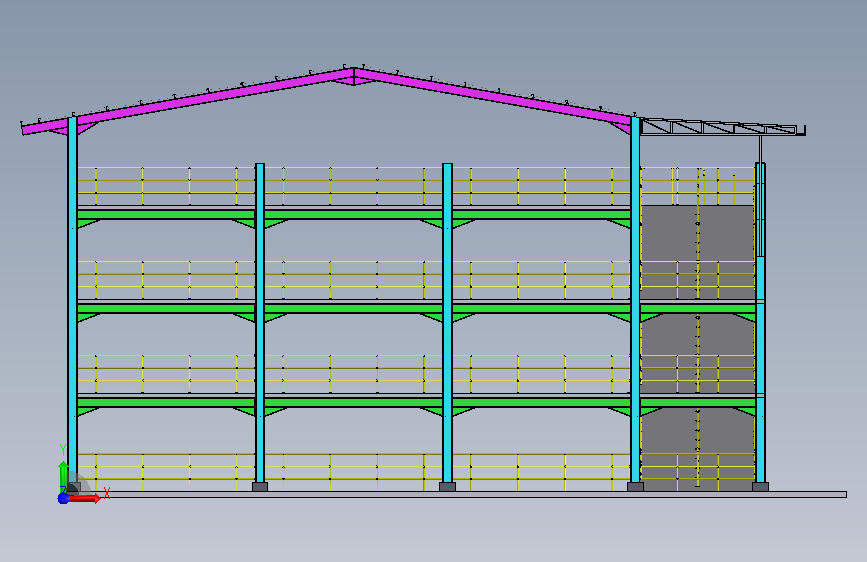Select the second cyan column from the left
The image size is (867, 562).
coord(260,323)
